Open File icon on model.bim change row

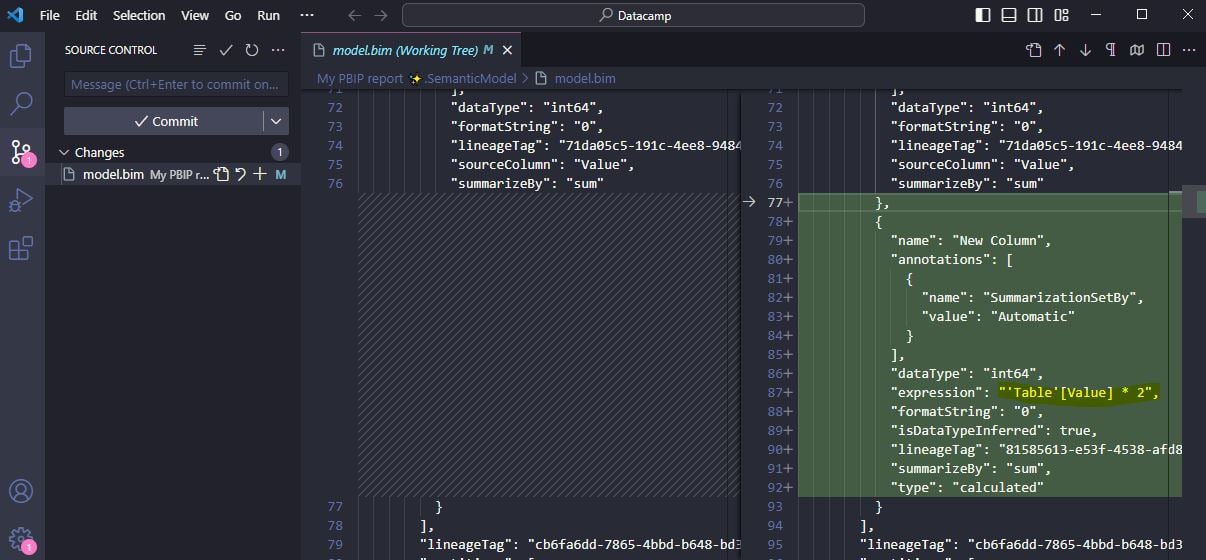pos(222,174)
